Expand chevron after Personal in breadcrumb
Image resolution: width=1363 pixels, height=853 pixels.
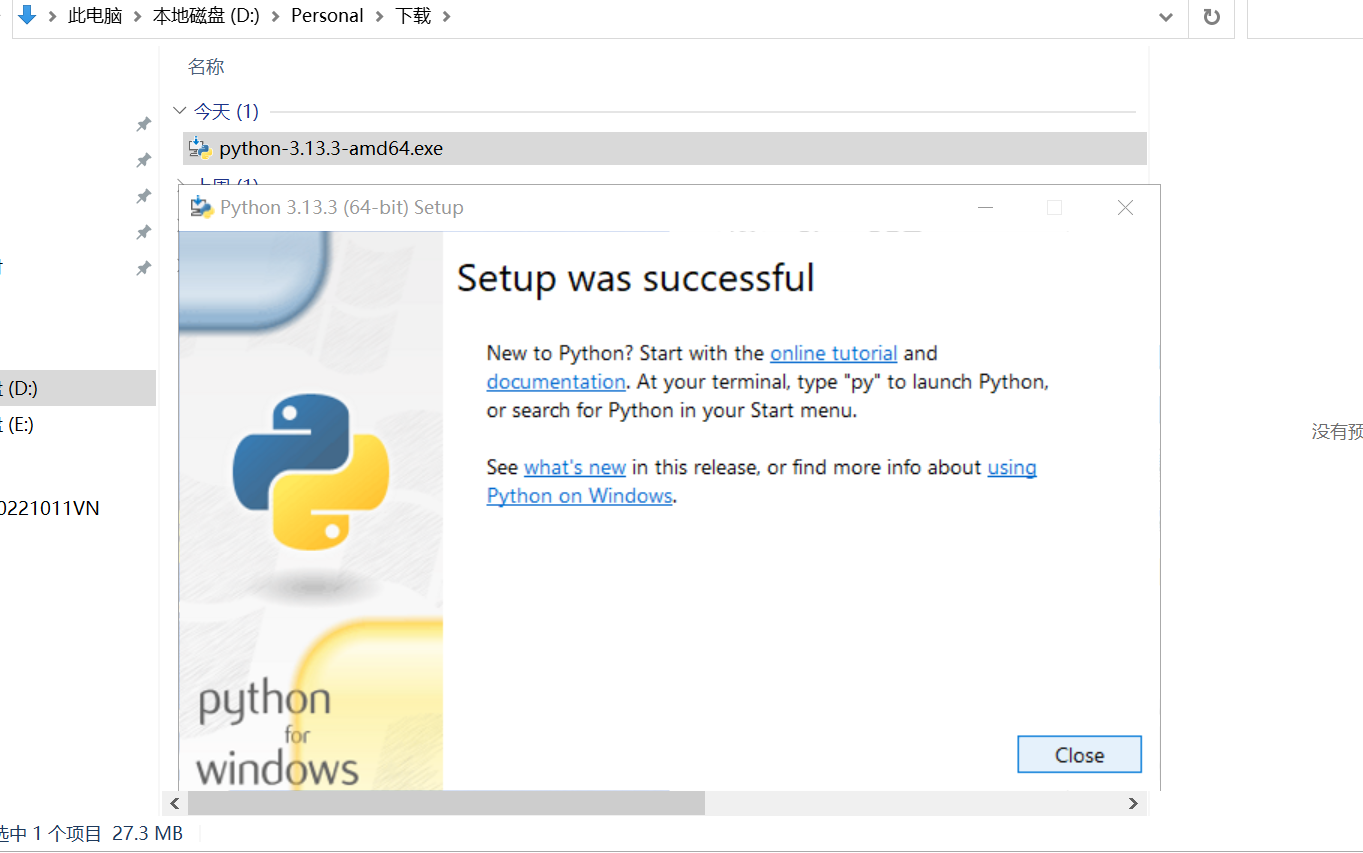pos(379,16)
